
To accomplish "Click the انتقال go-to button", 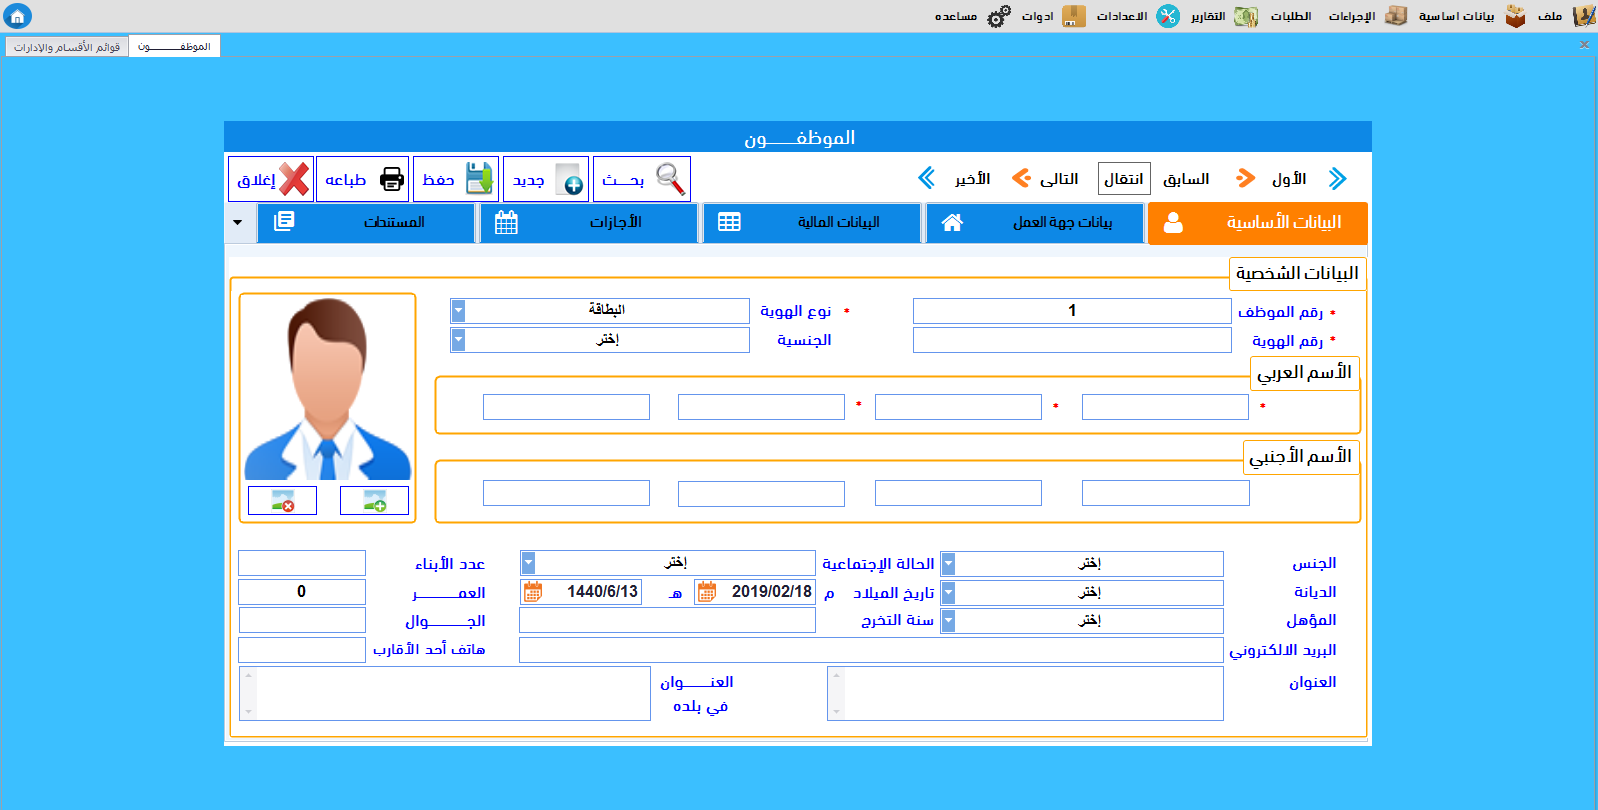I will pyautogui.click(x=1124, y=179).
